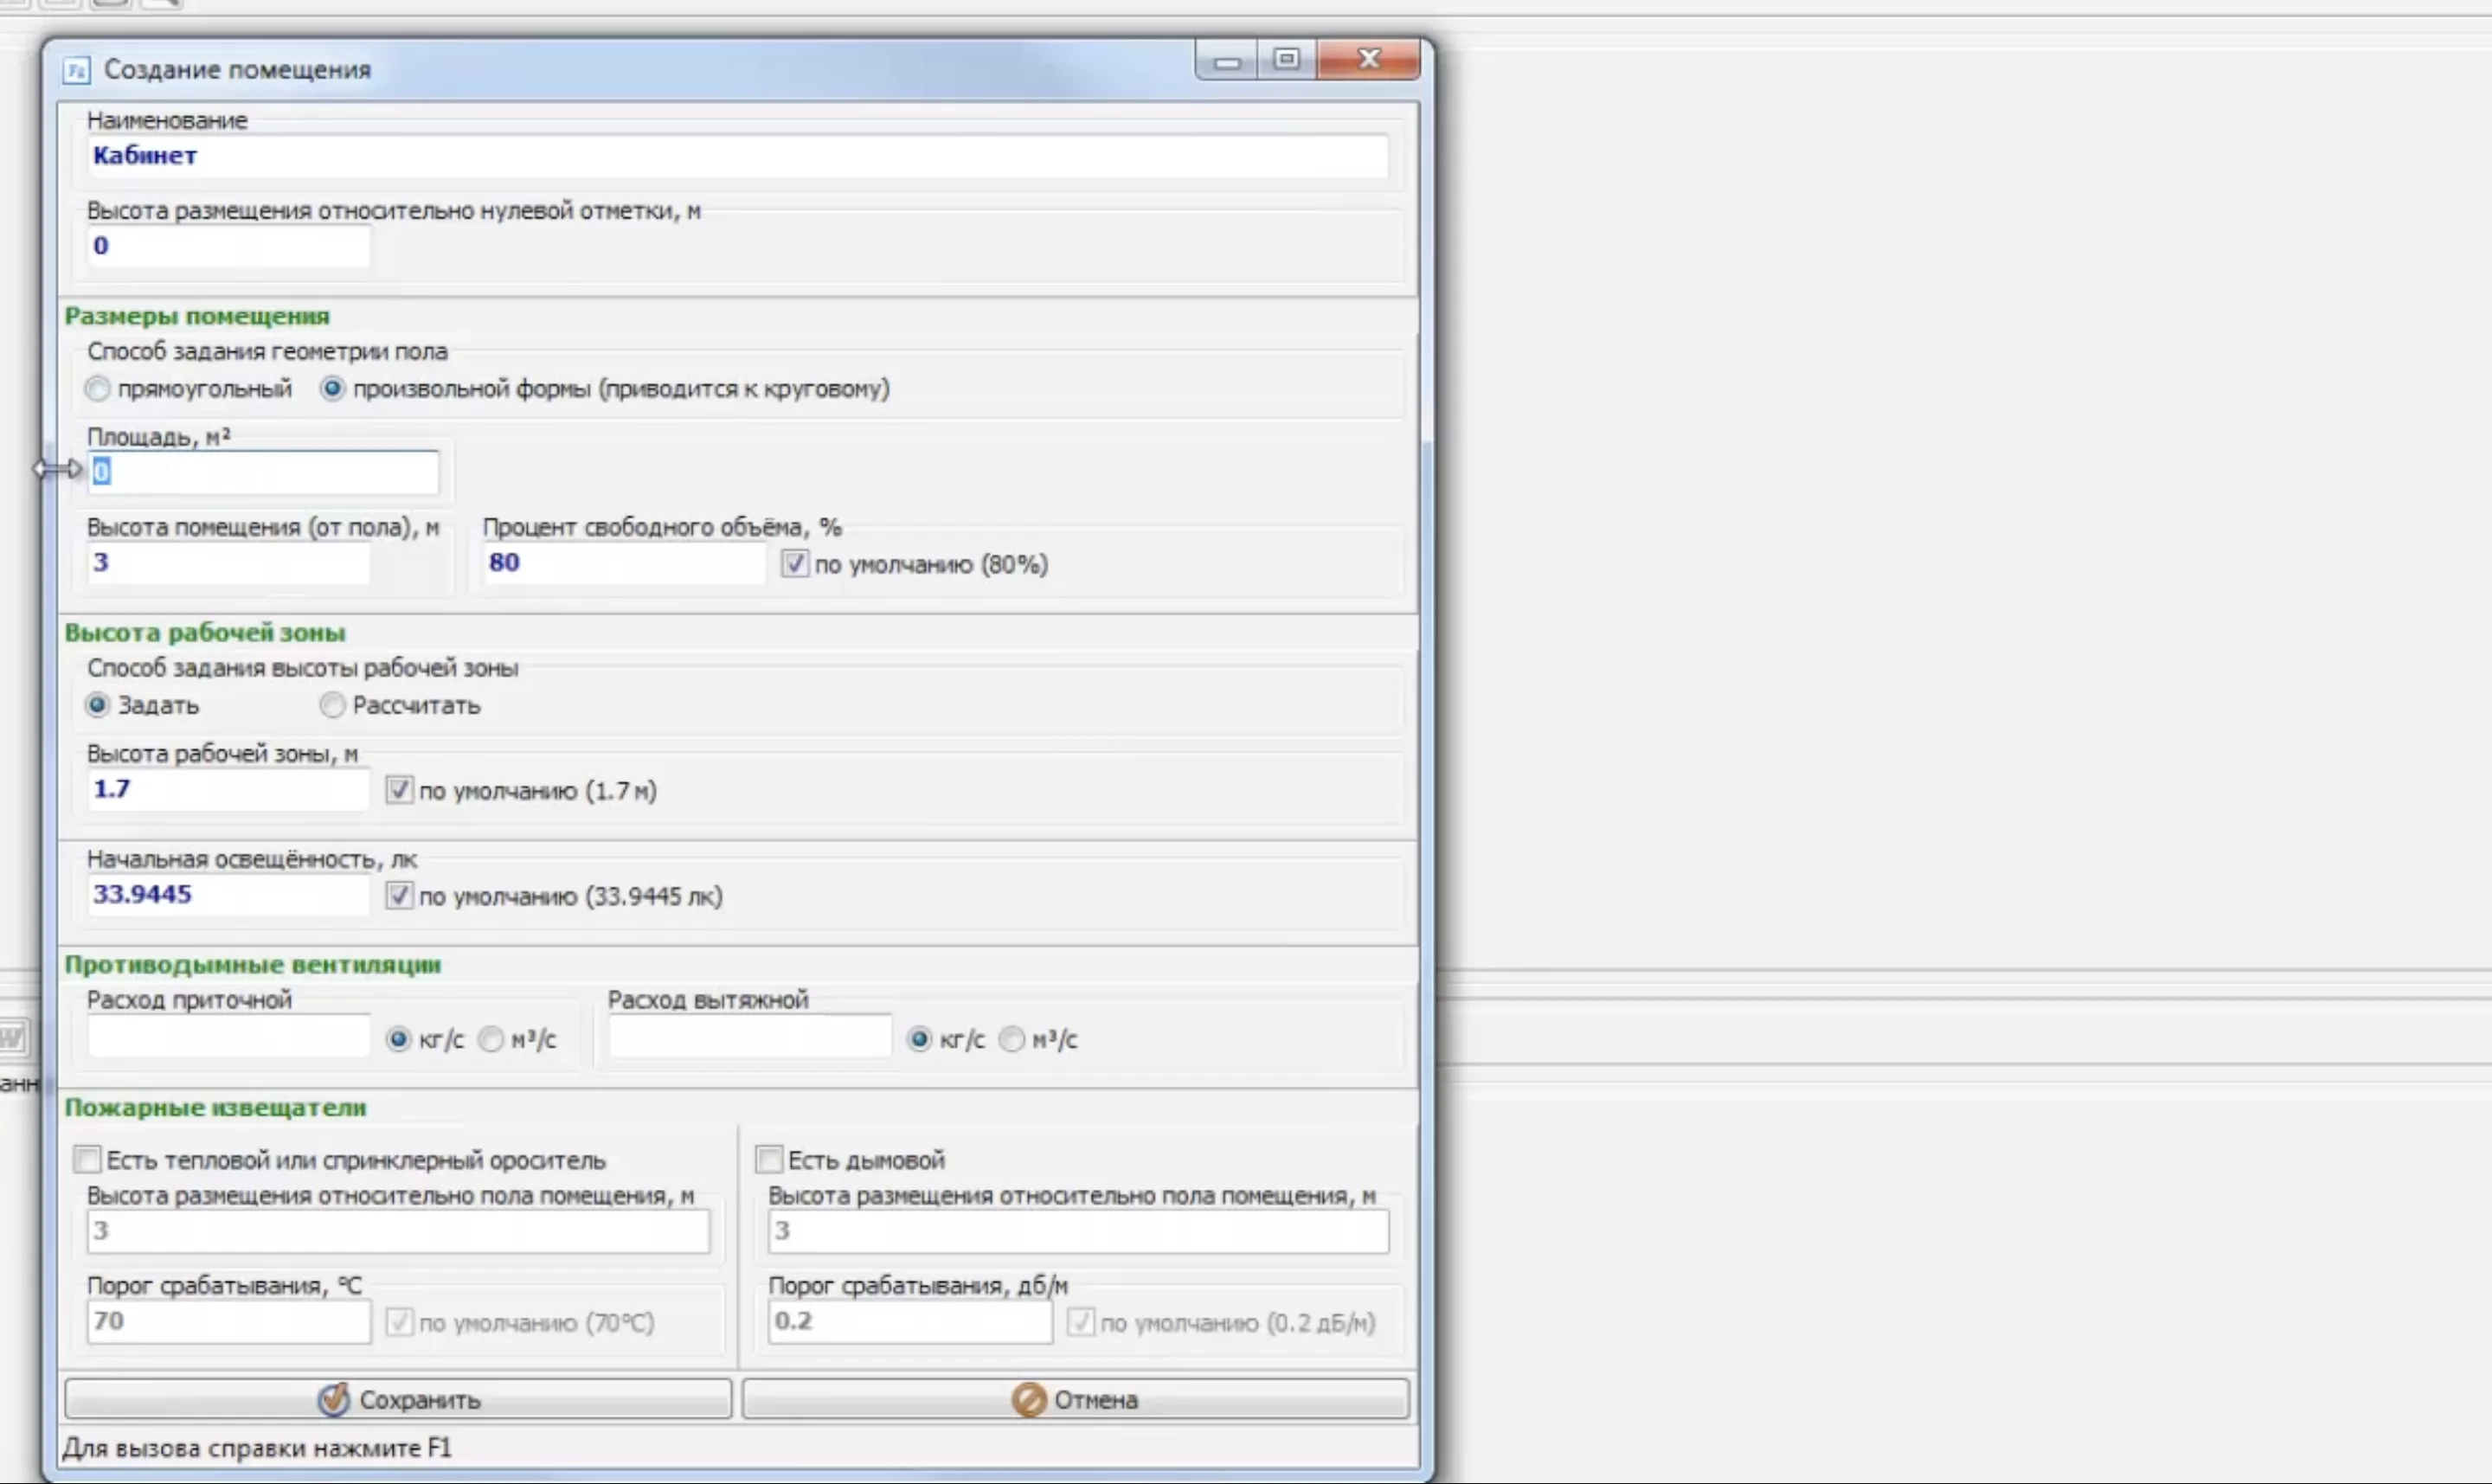Click the Отмена cancel icon
The width and height of the screenshot is (2492, 1484).
(1028, 1399)
